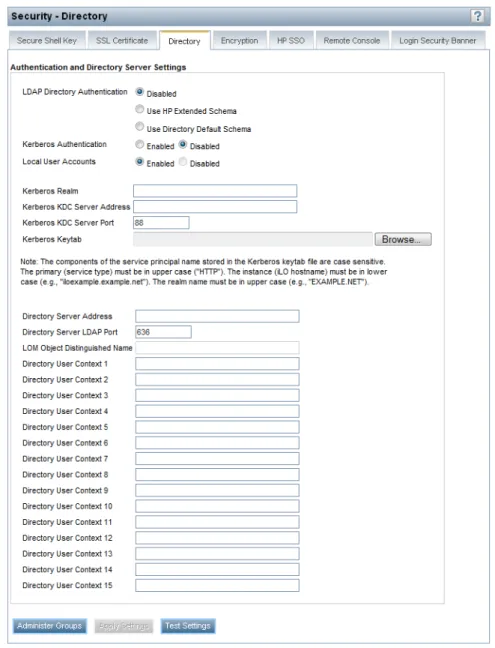
Task: Click the LOM Object Distinguished Name field
Action: (217, 348)
